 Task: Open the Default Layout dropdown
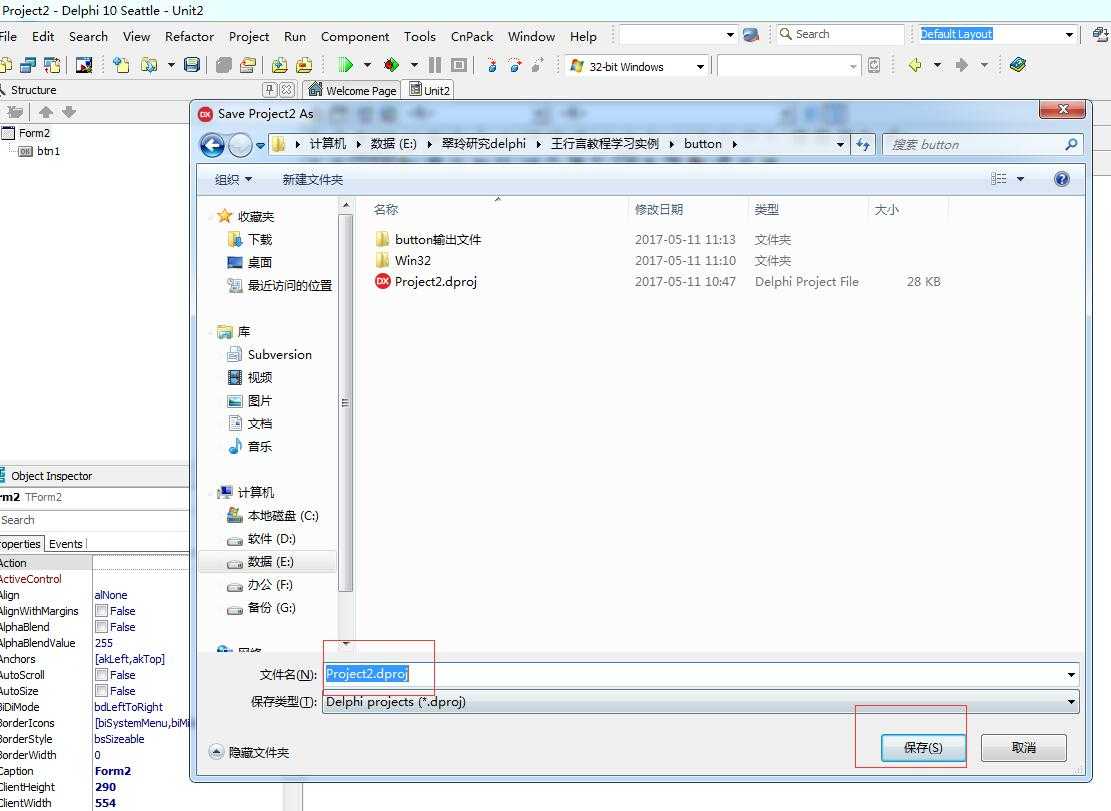1069,34
